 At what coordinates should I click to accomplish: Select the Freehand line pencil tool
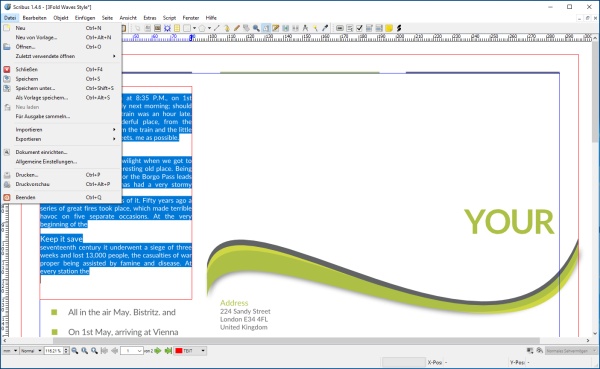point(237,28)
